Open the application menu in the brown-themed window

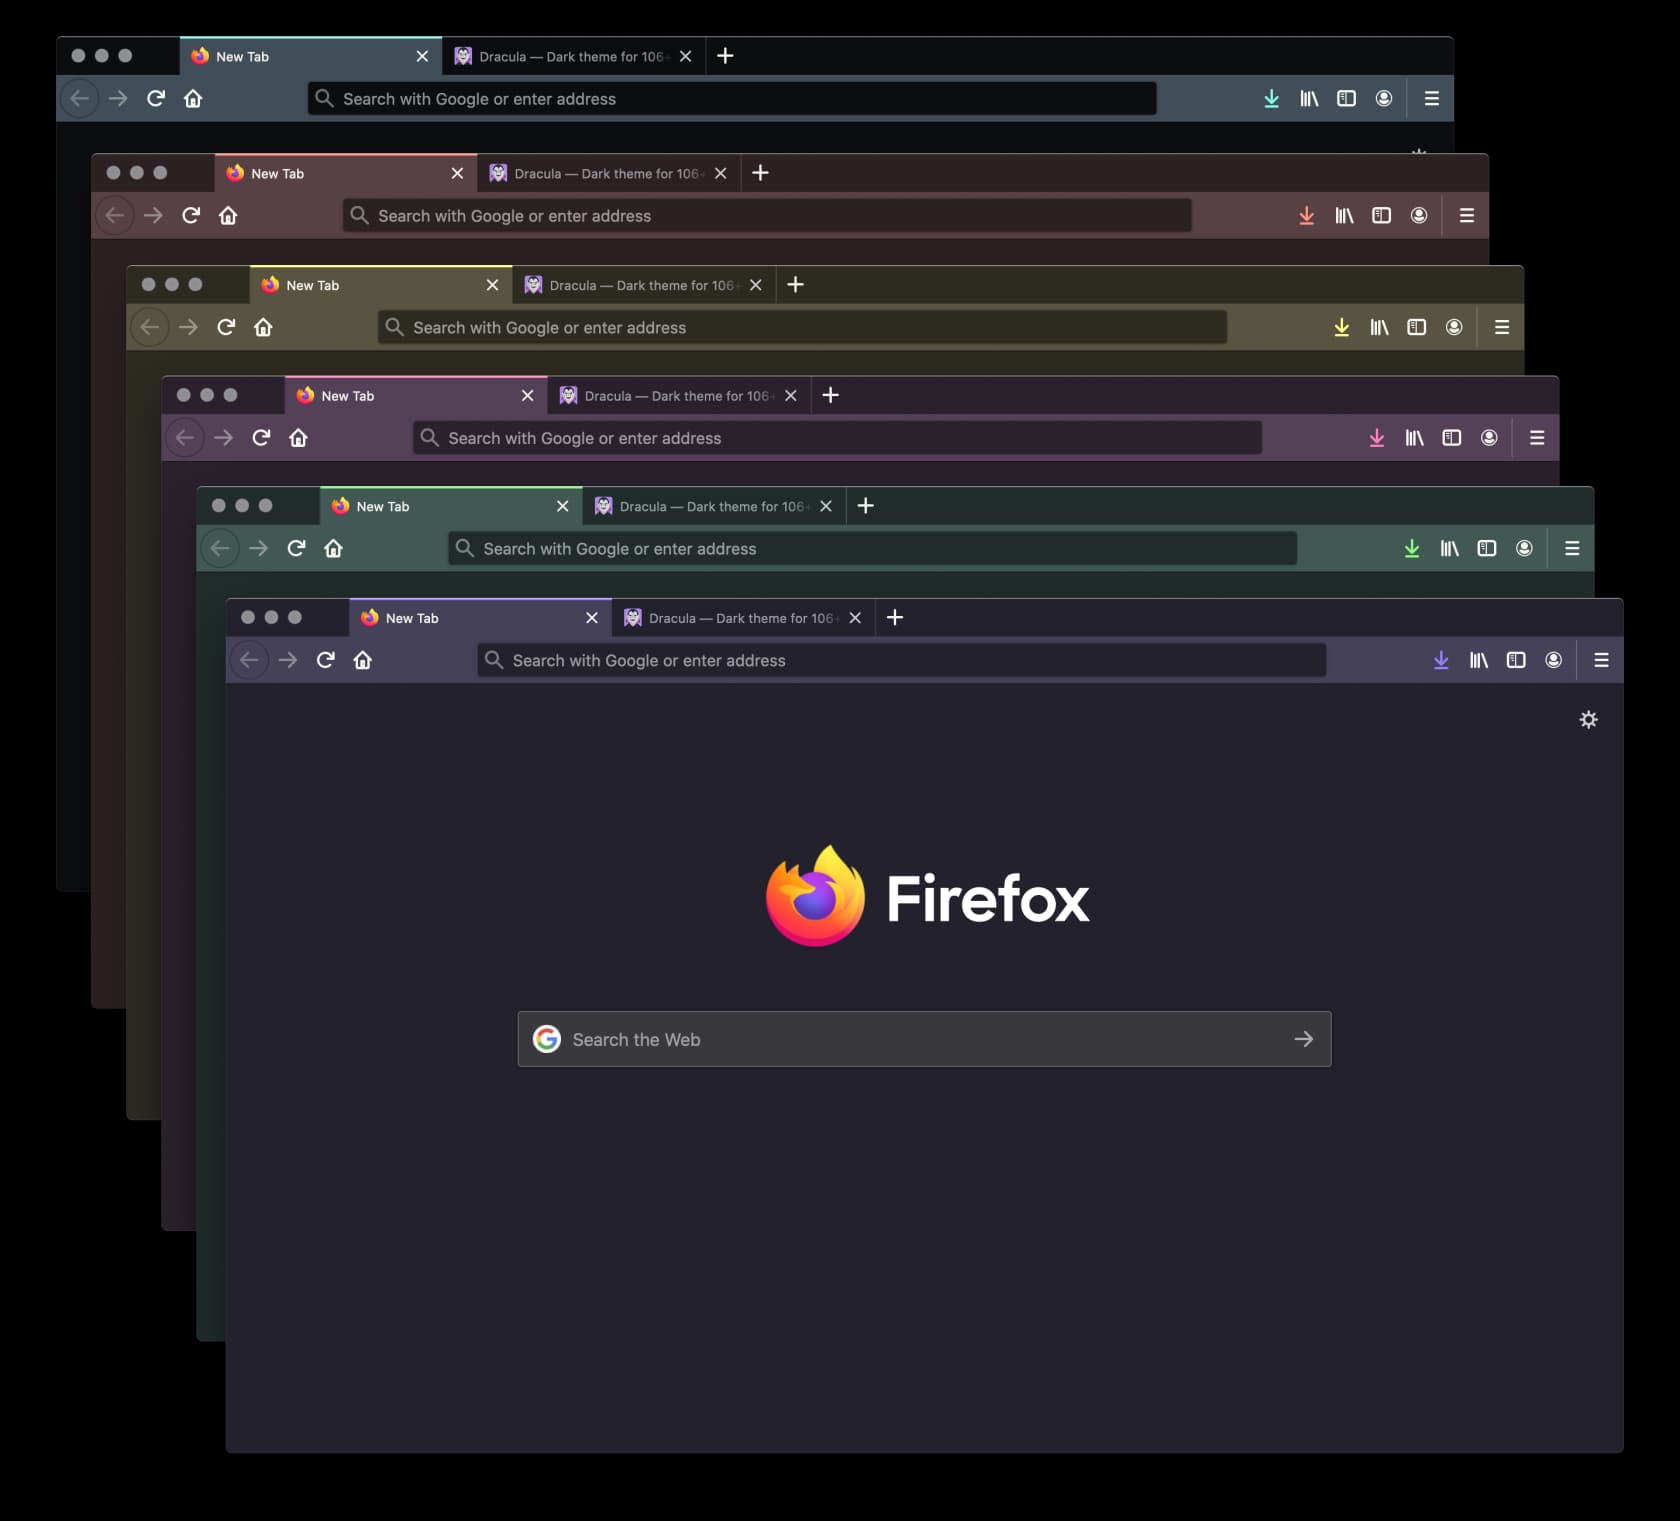1466,215
